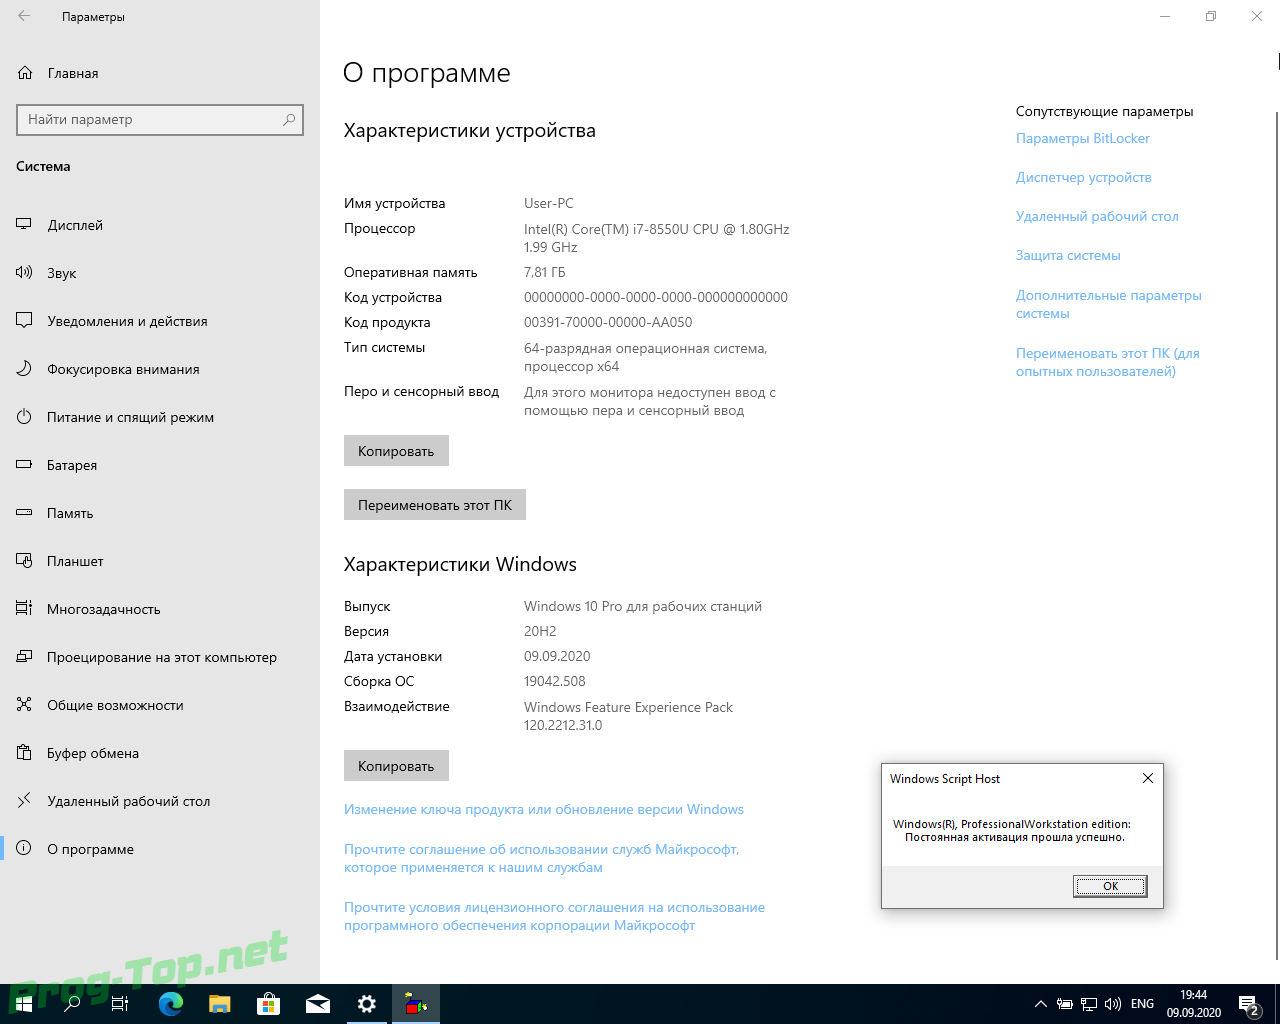Screen dimensions: 1280x1024
Task: Click Переименовать этот ПК (для опытных пользователей)
Action: point(1108,362)
